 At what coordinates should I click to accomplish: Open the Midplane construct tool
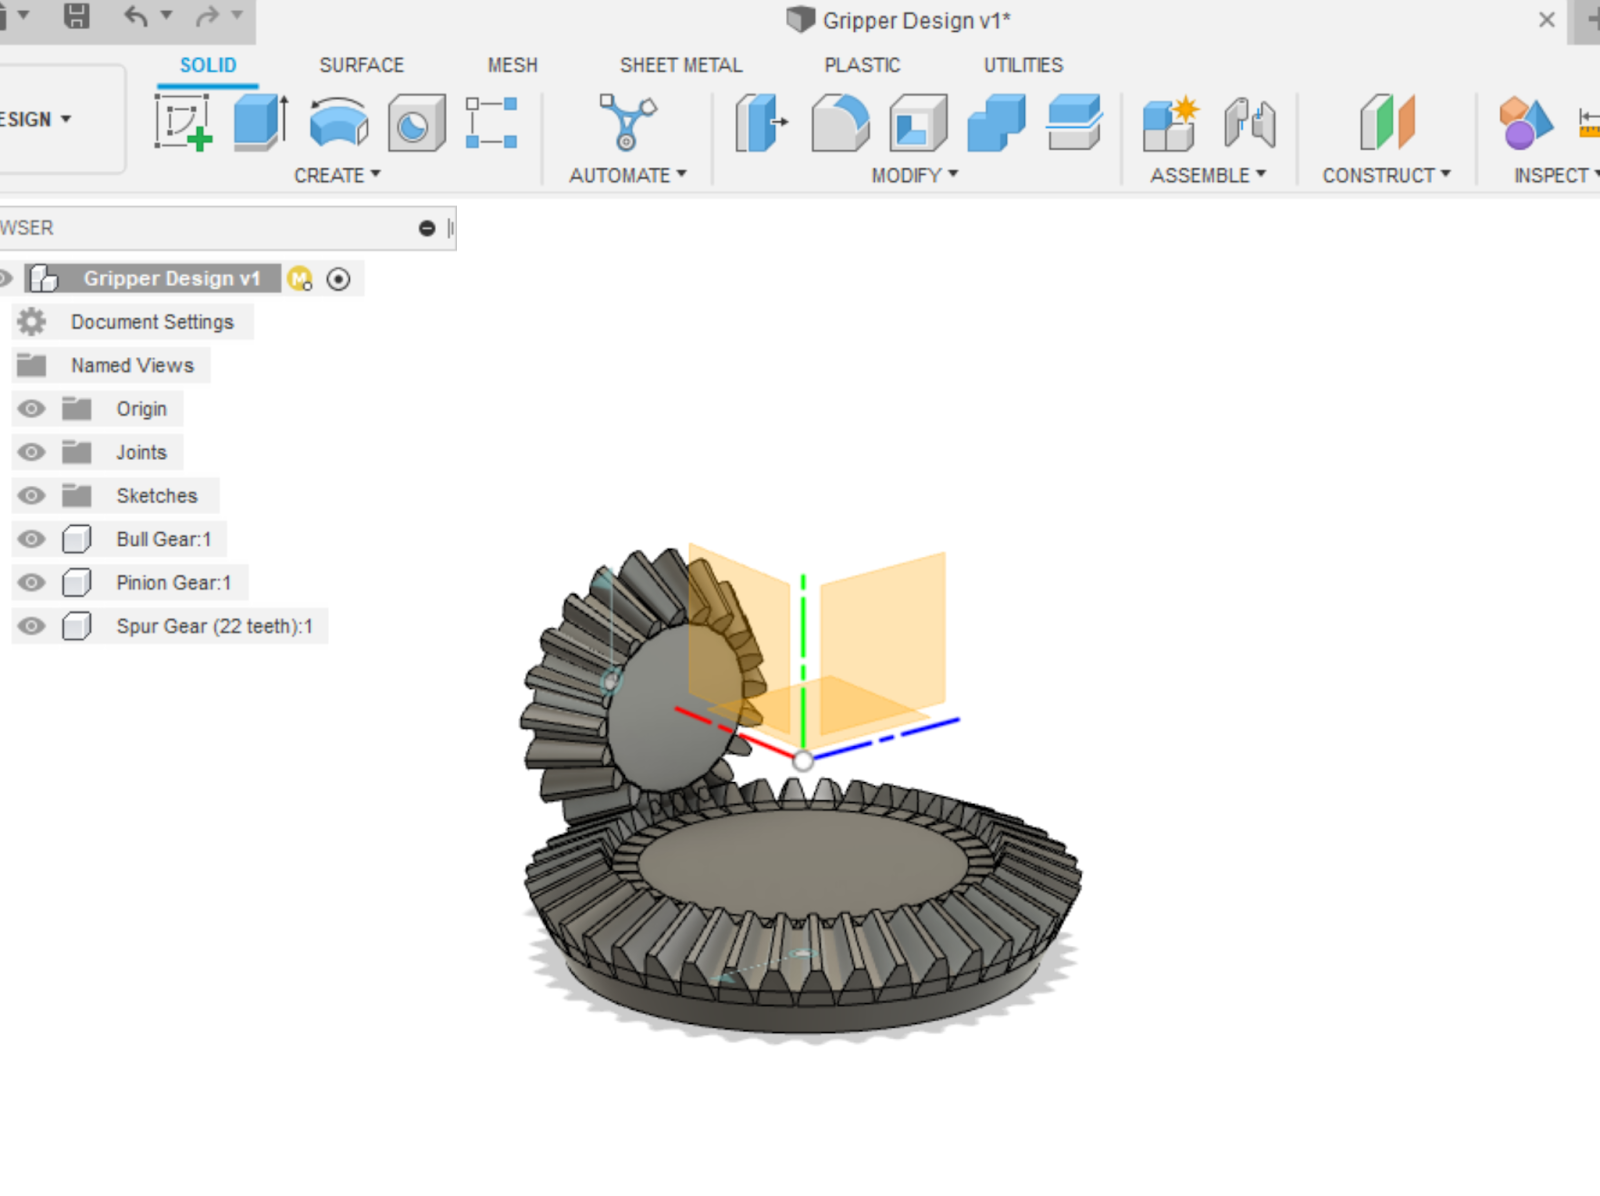coord(1387,122)
